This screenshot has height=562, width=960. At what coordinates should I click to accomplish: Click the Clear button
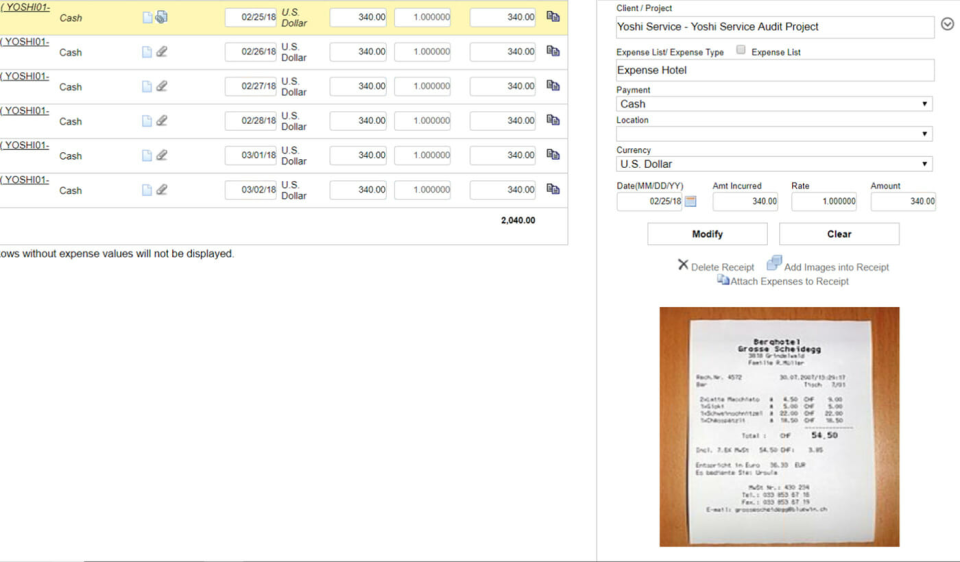click(x=839, y=234)
